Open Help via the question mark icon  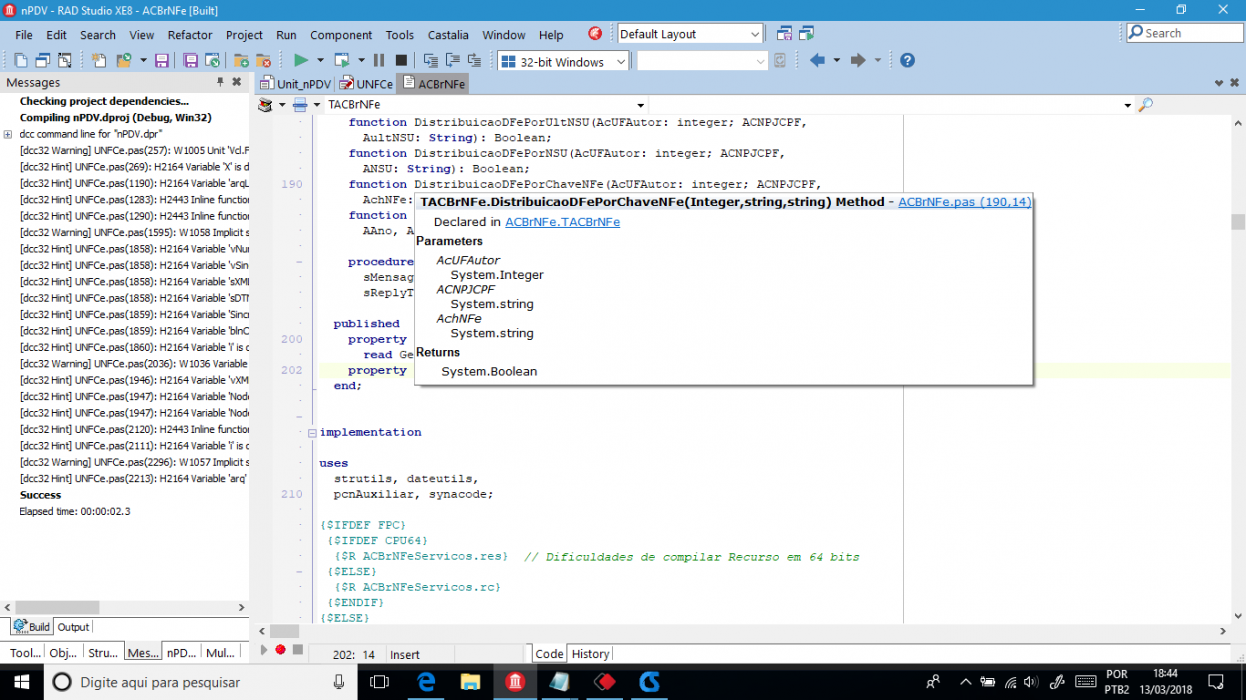coord(906,61)
